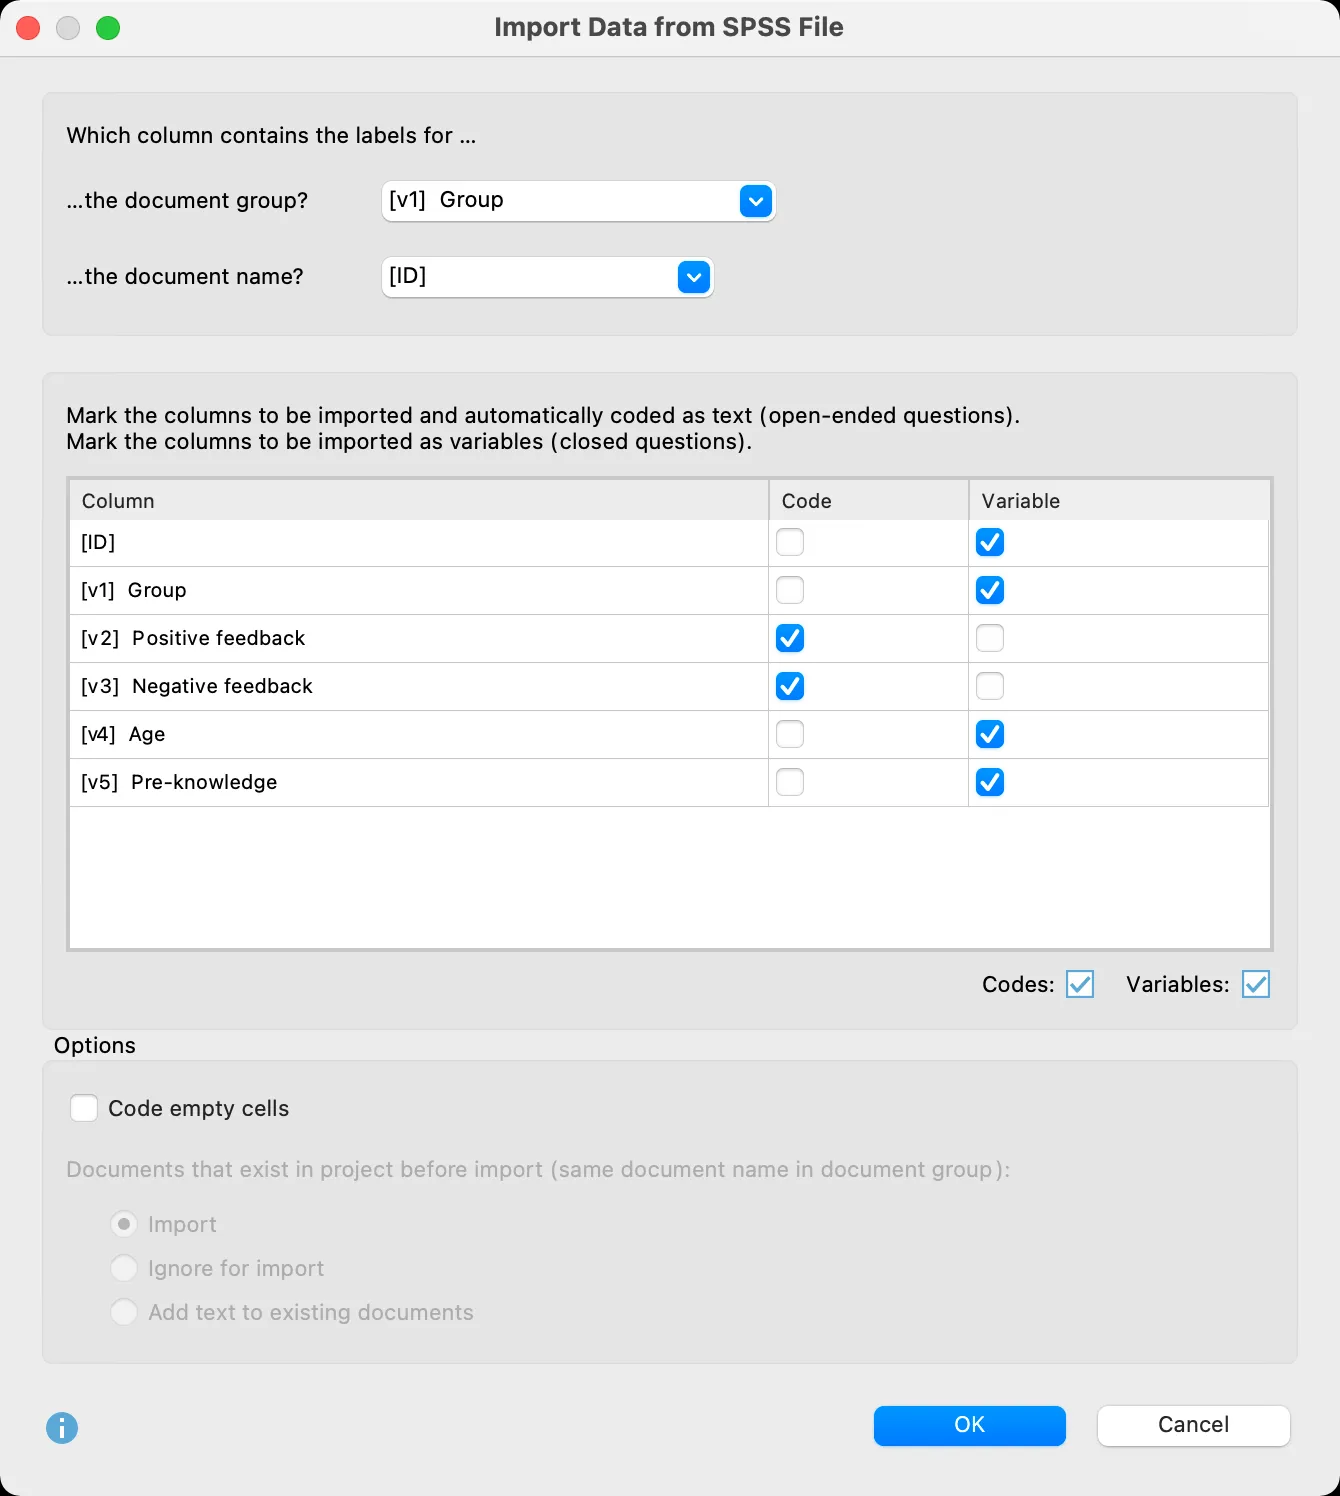This screenshot has height=1496, width=1340.
Task: Disable Variable for the [ID] column
Action: click(x=989, y=542)
